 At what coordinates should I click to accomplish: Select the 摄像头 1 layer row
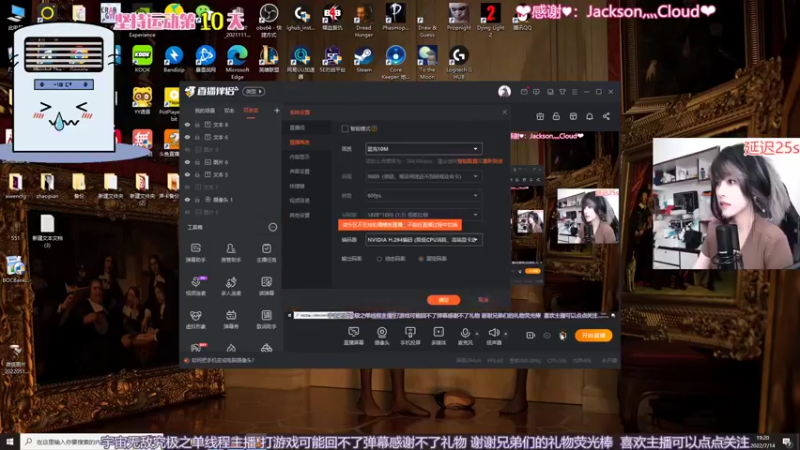(231, 199)
